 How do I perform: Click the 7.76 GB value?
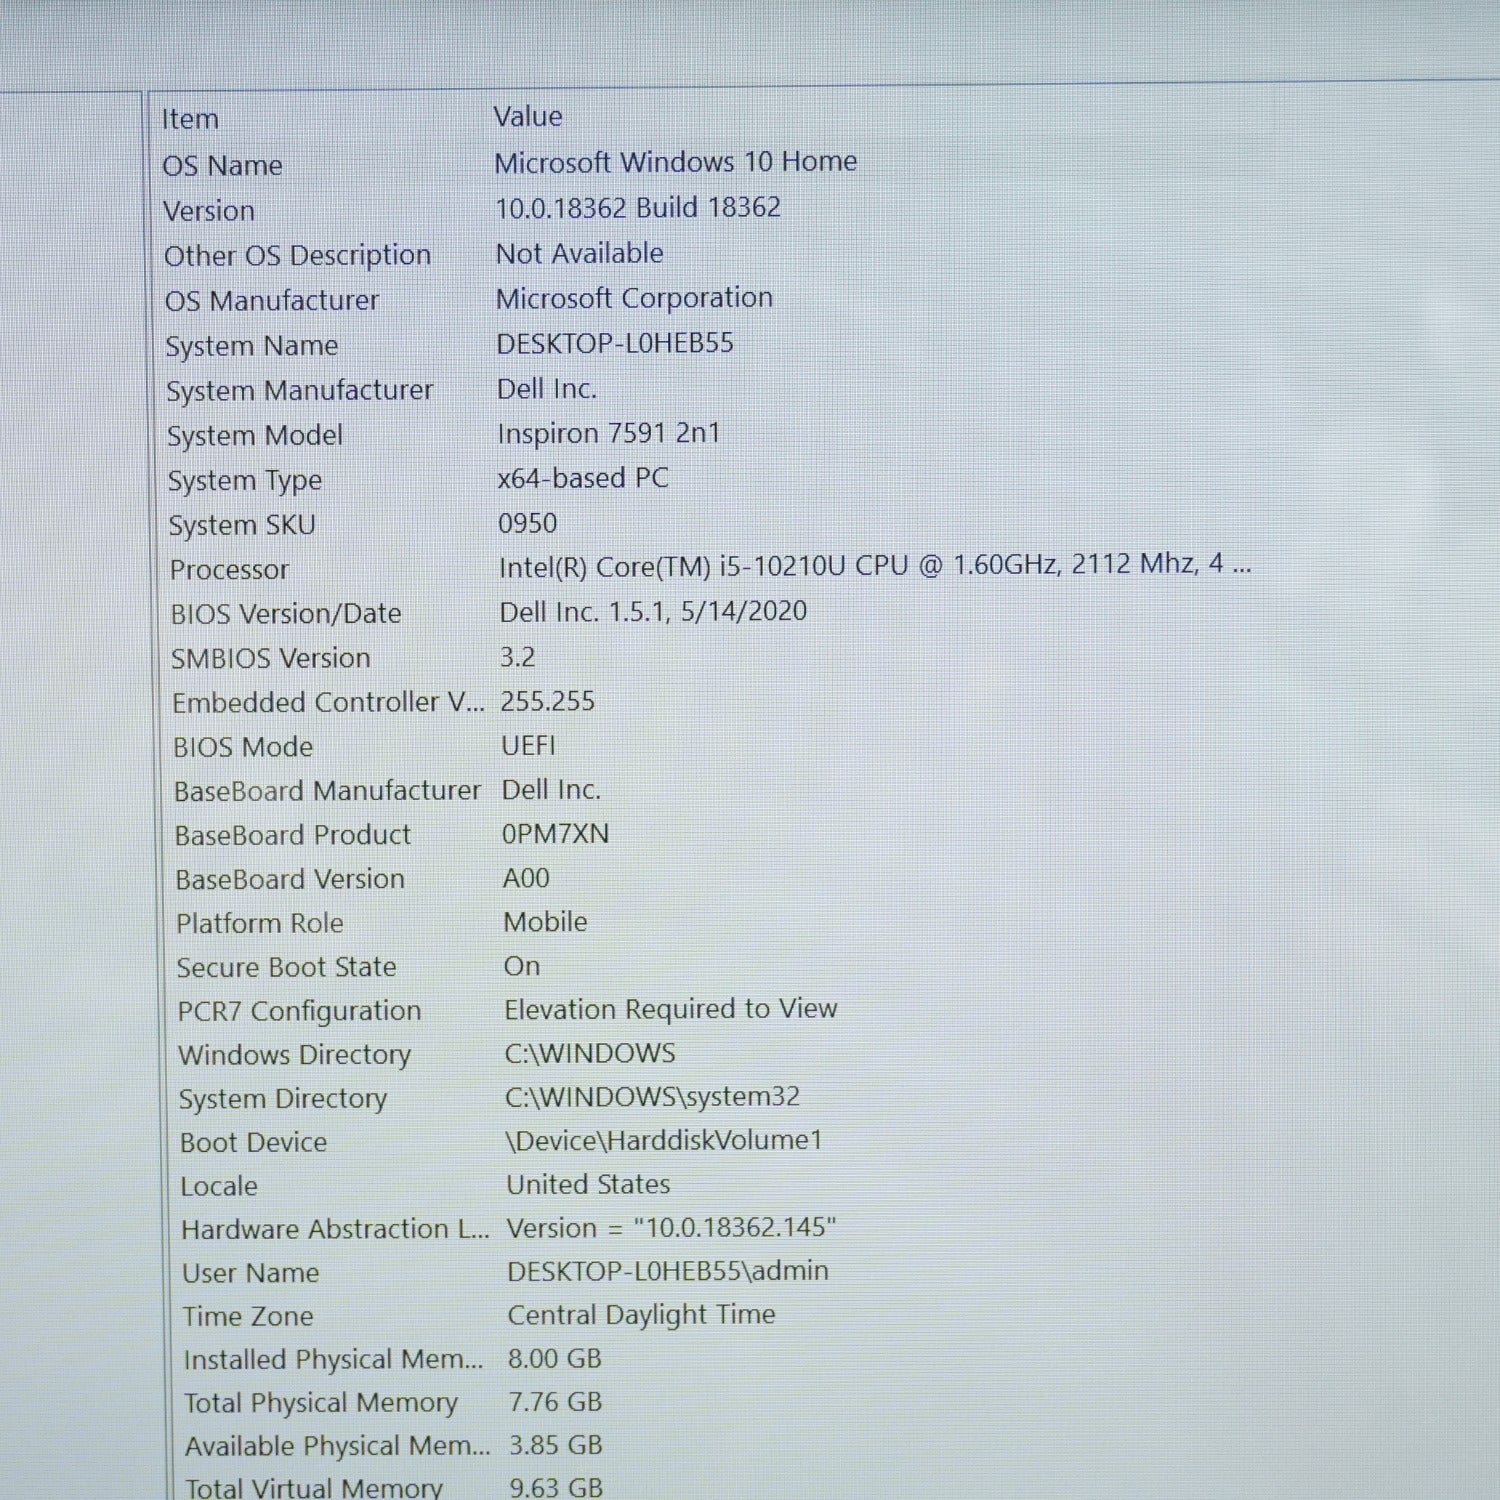coord(556,1402)
